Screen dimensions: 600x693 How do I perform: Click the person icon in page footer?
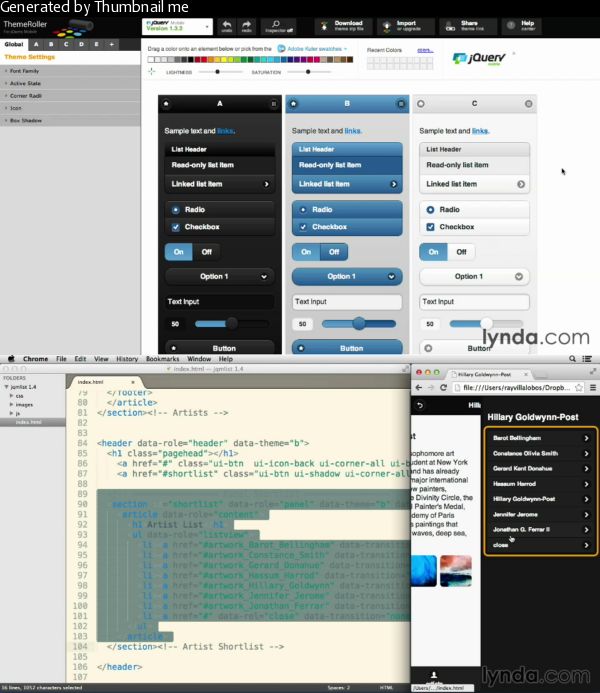pyautogui.click(x=434, y=675)
